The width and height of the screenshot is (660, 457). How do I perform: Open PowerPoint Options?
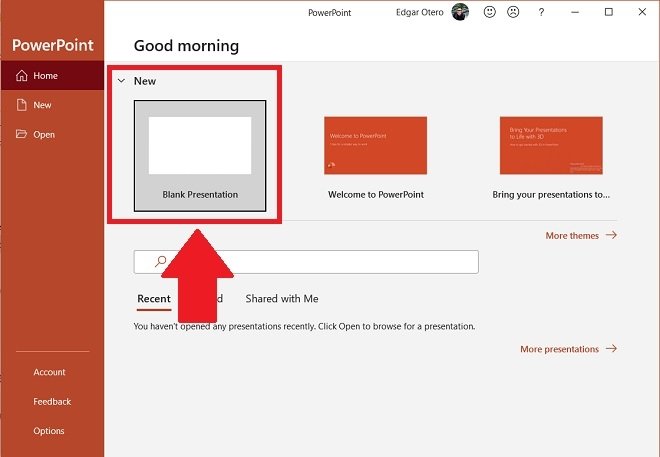click(x=49, y=431)
